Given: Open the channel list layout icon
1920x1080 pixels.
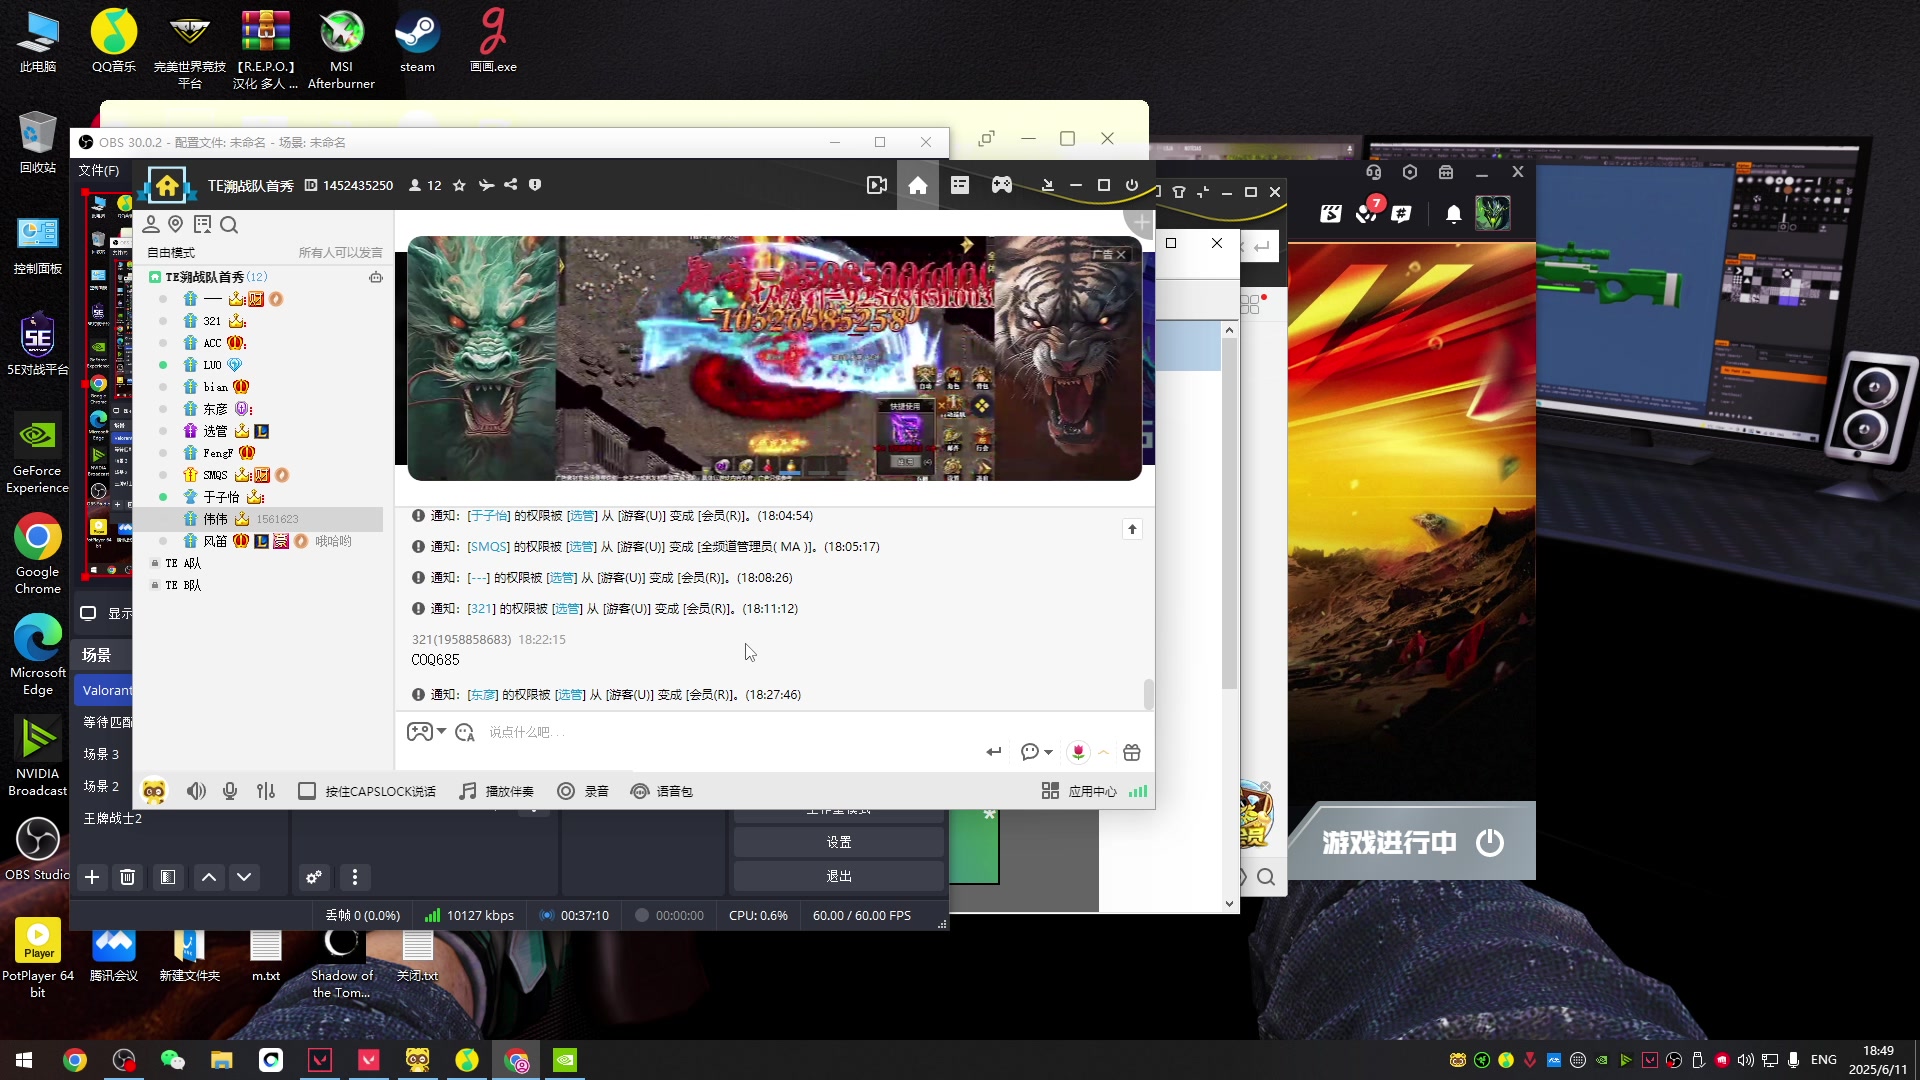Looking at the screenshot, I should pyautogui.click(x=960, y=185).
